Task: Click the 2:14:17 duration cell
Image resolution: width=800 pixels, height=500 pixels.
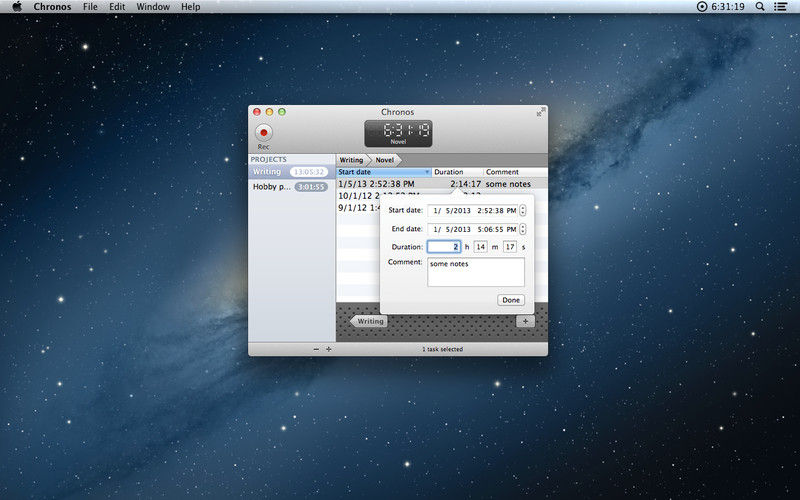Action: [465, 184]
